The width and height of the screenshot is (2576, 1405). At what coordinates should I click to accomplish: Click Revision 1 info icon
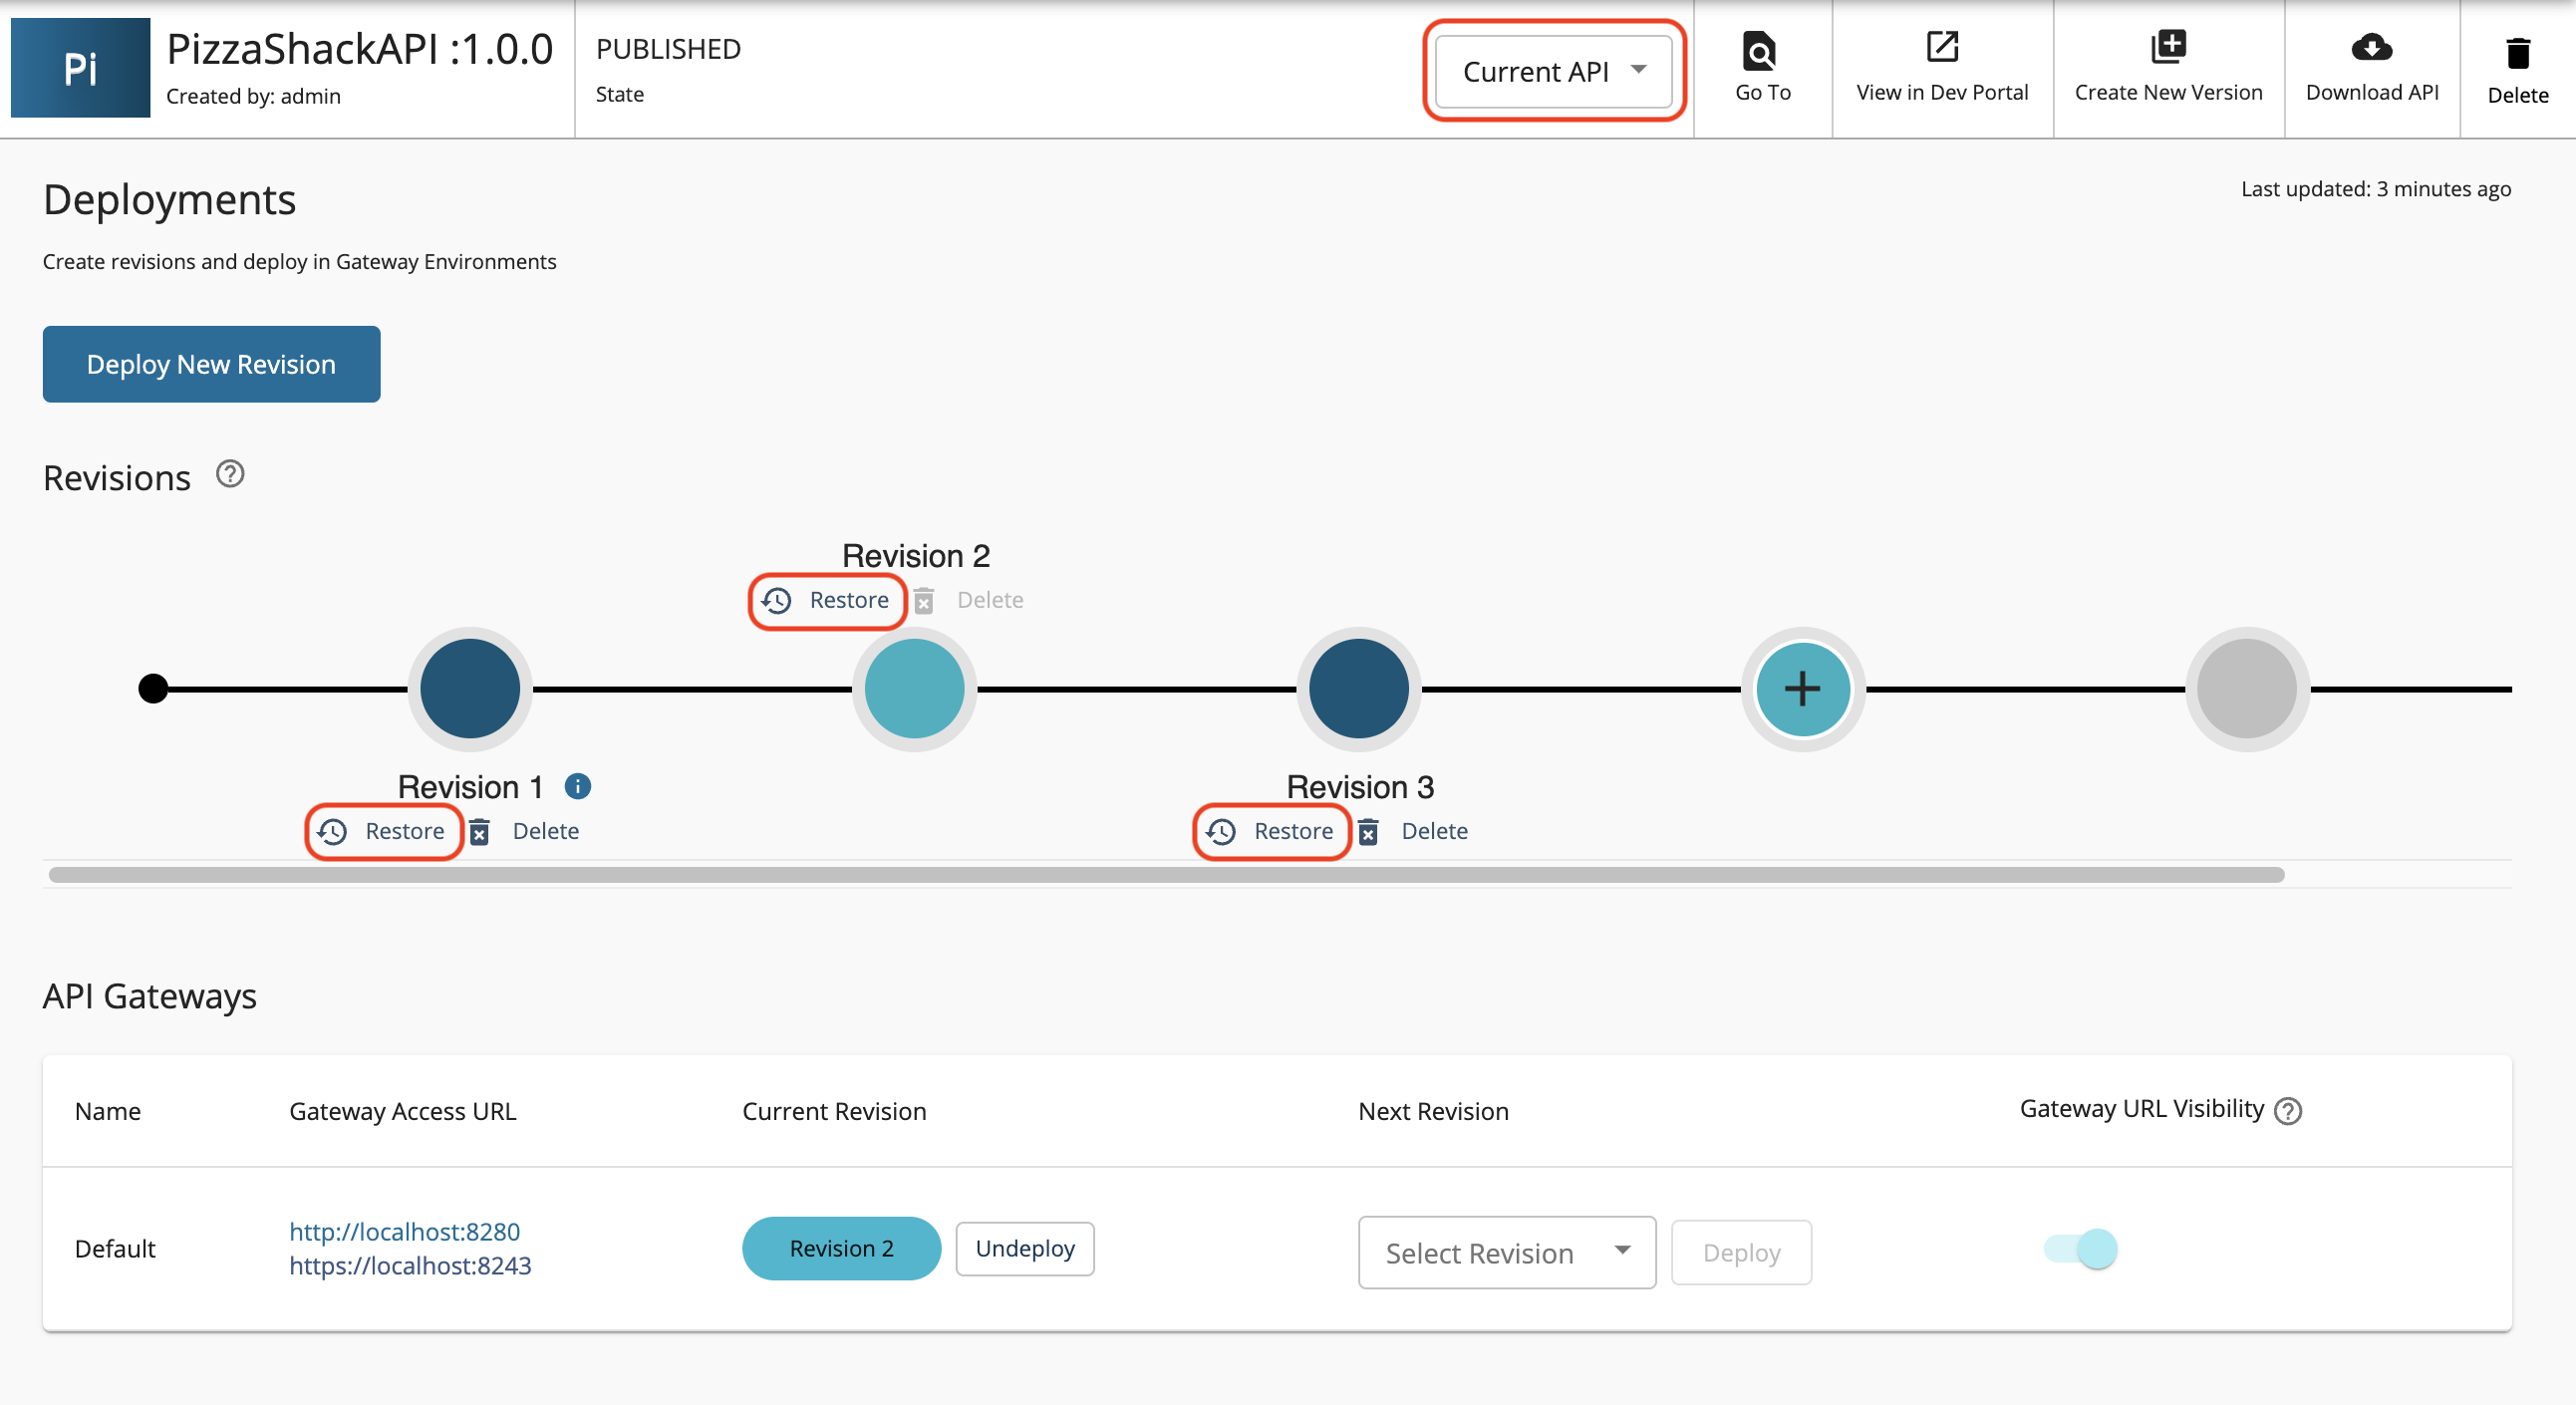point(578,786)
